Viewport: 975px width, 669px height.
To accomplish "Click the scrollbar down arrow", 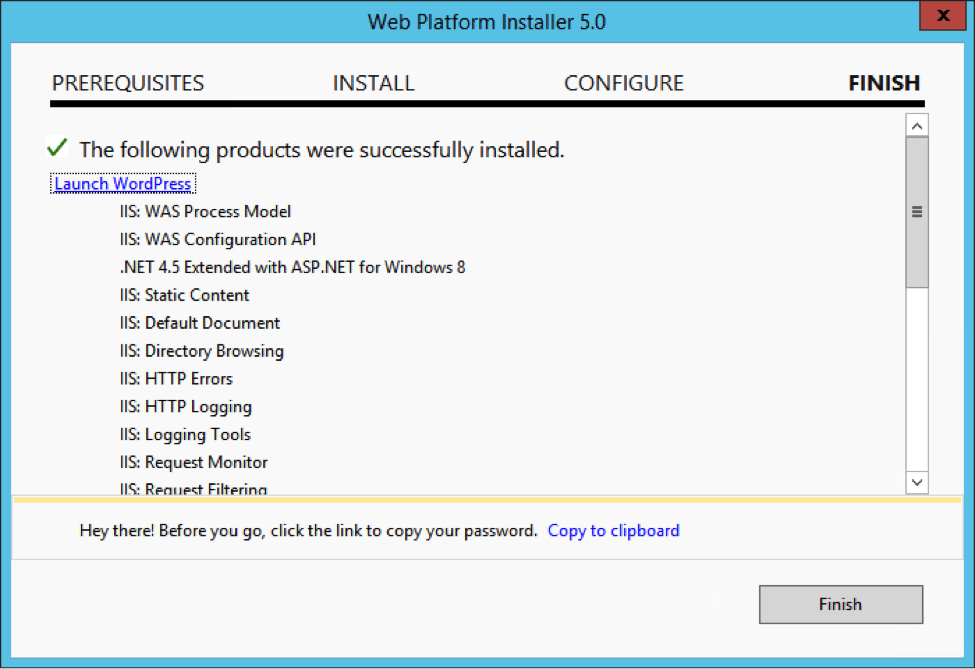I will coord(917,482).
